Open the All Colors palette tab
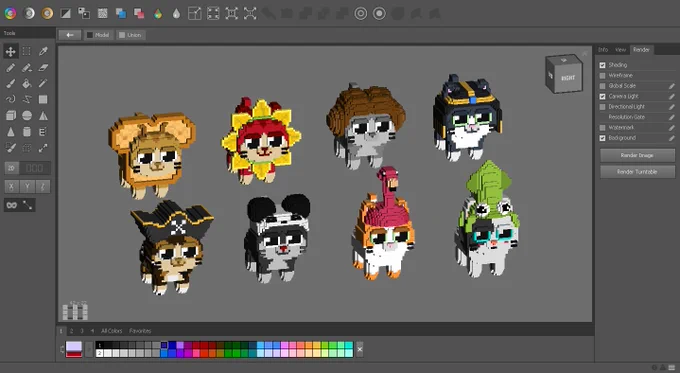This screenshot has height=373, width=680. click(111, 331)
